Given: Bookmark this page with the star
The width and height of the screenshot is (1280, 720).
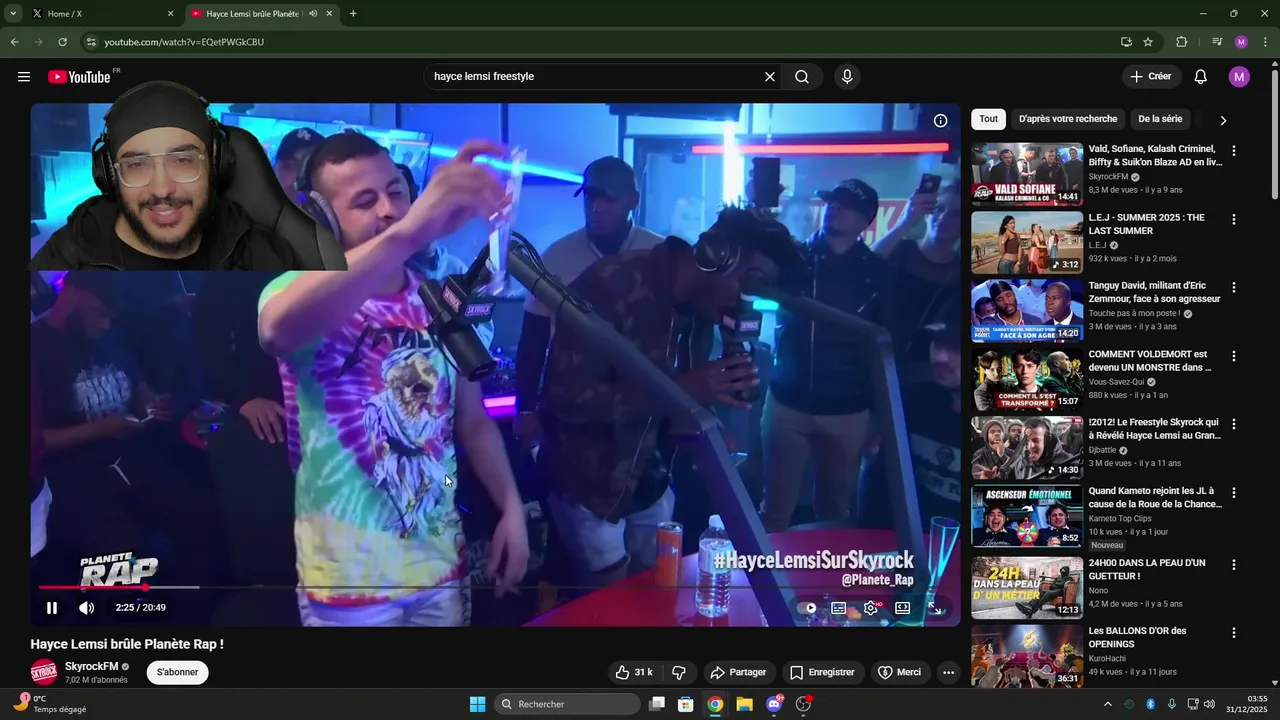Looking at the screenshot, I should 1148,42.
